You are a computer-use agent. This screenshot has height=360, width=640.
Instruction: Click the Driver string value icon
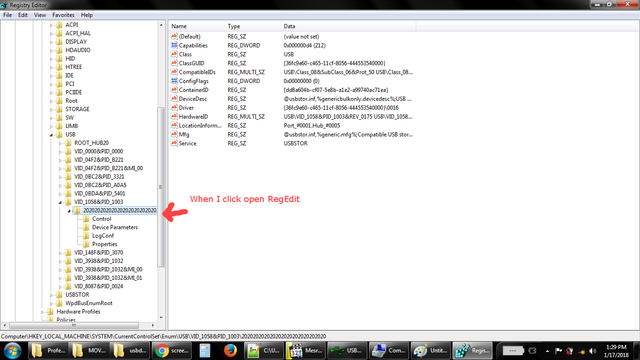[x=174, y=108]
